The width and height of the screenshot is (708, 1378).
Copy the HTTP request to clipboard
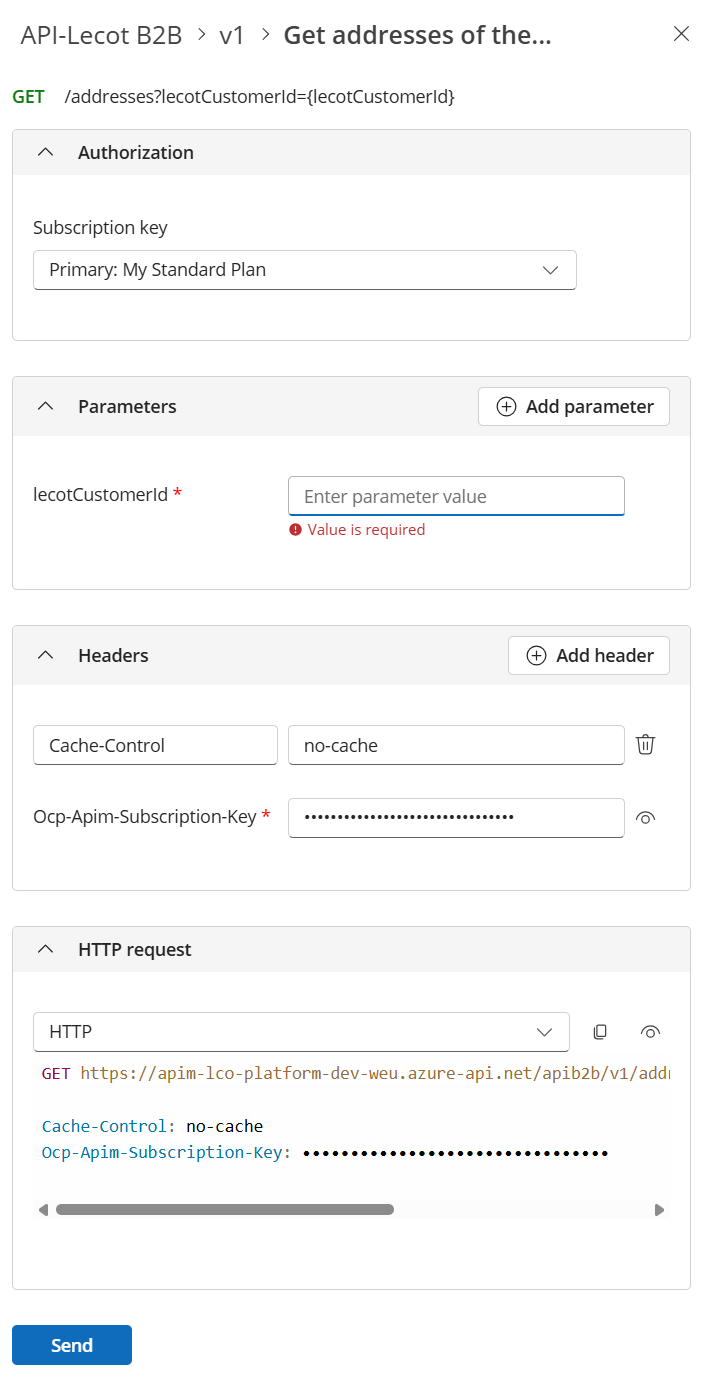600,1032
